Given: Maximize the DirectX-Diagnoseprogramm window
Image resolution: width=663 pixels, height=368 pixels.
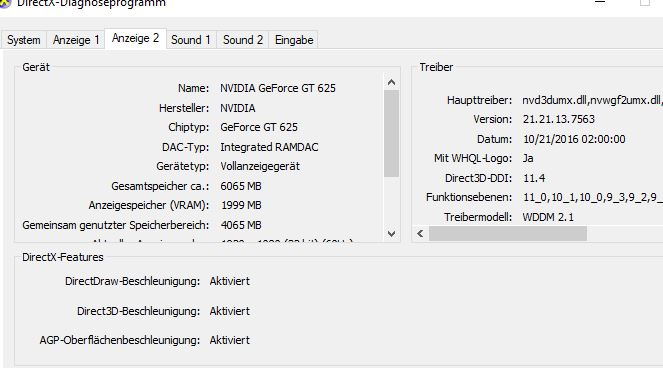Looking at the screenshot, I should pyautogui.click(x=645, y=3).
